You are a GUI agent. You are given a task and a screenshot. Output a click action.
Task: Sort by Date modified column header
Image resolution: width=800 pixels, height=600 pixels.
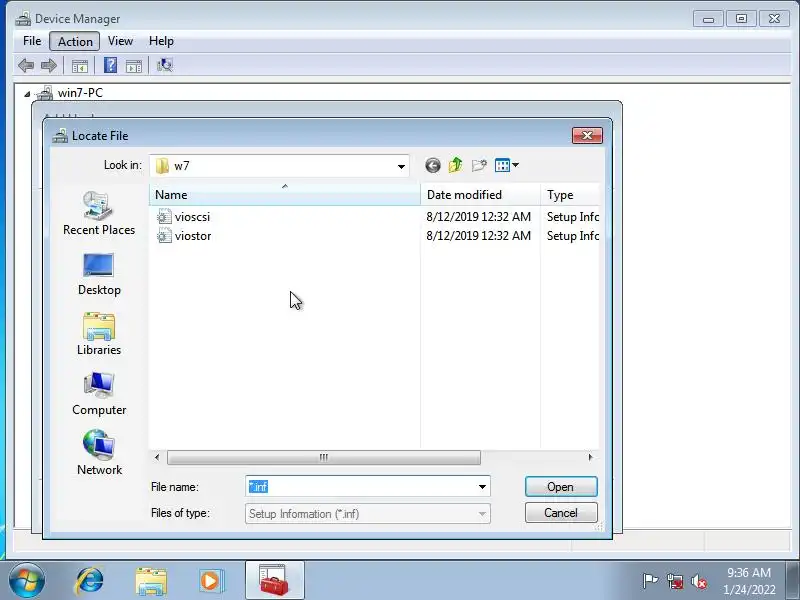click(x=480, y=194)
